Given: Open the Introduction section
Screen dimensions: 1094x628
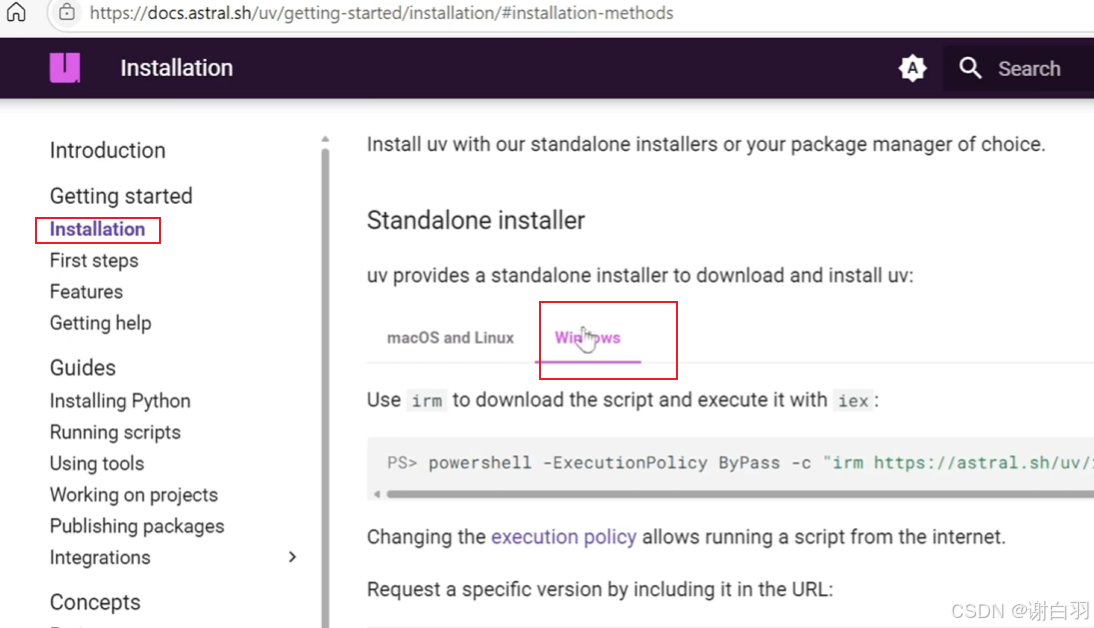Looking at the screenshot, I should (x=107, y=150).
